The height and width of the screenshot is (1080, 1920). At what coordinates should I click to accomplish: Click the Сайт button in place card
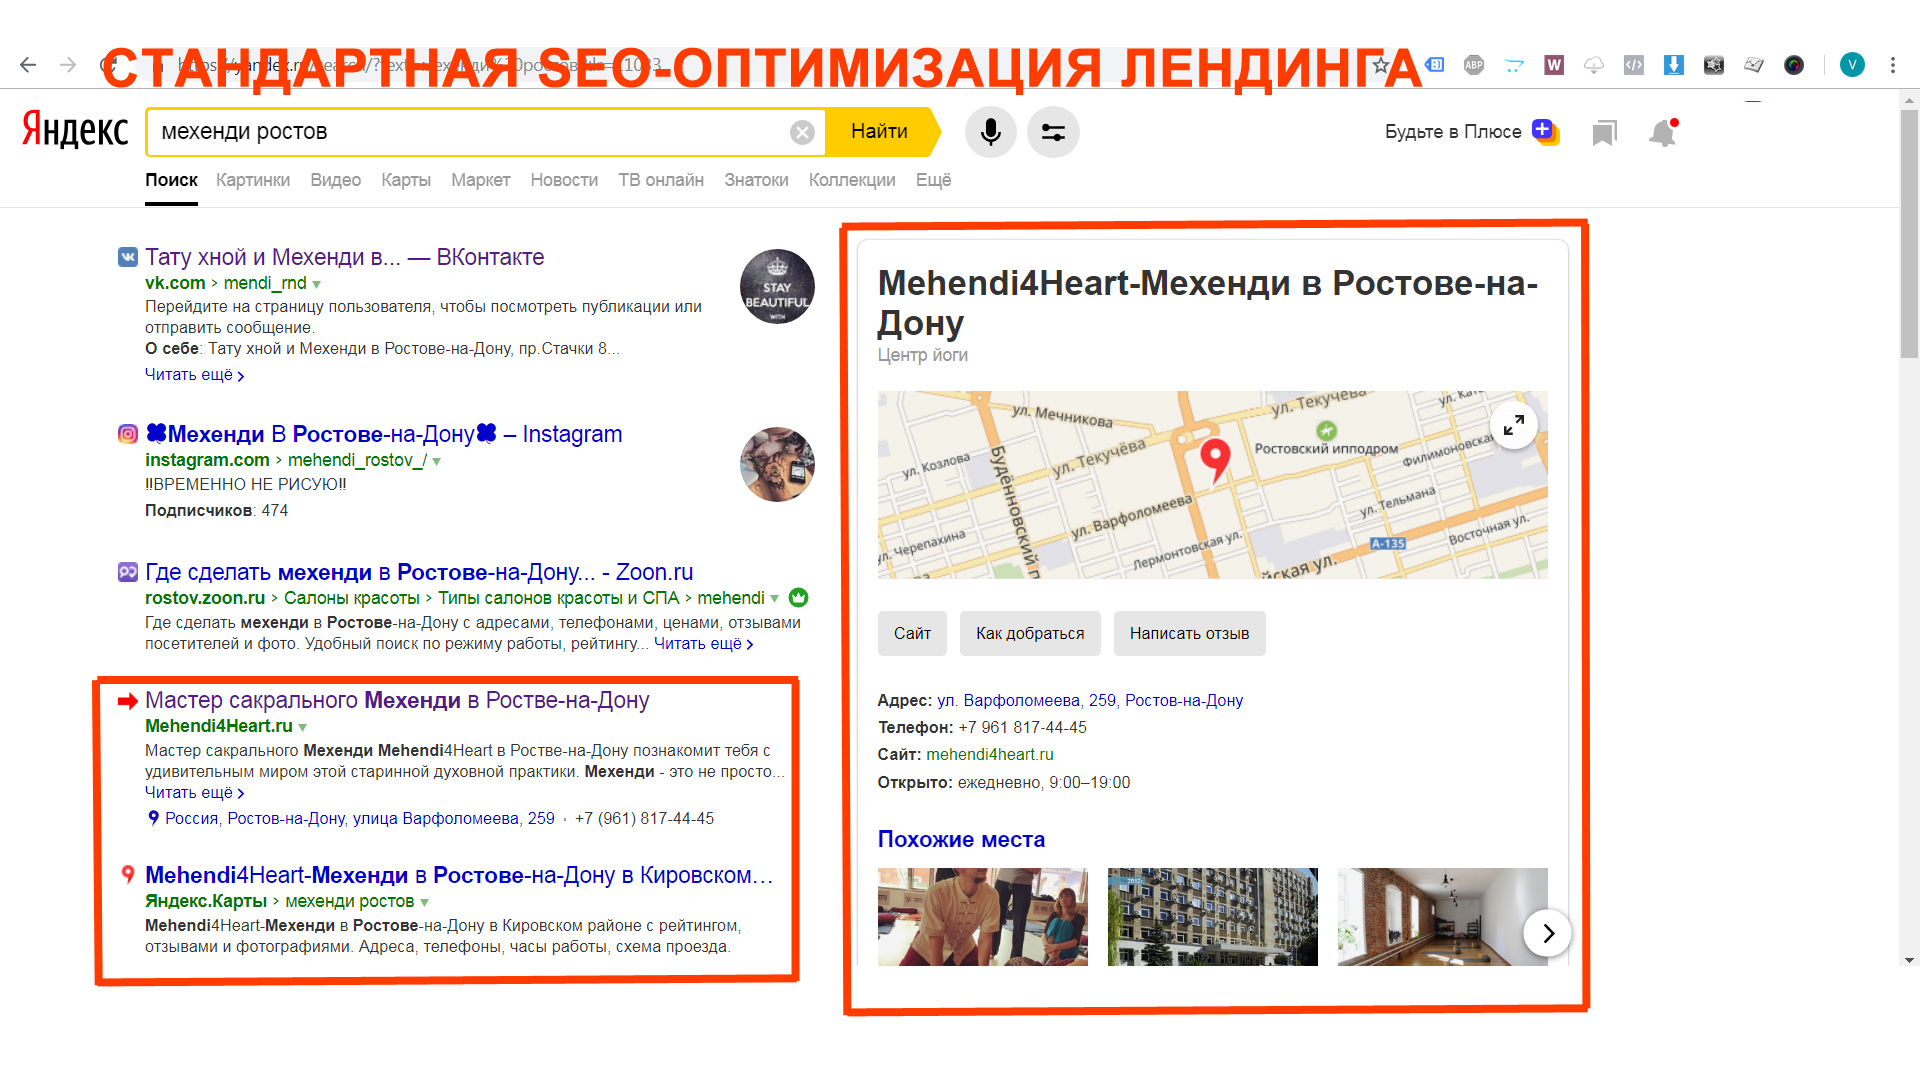pyautogui.click(x=912, y=634)
